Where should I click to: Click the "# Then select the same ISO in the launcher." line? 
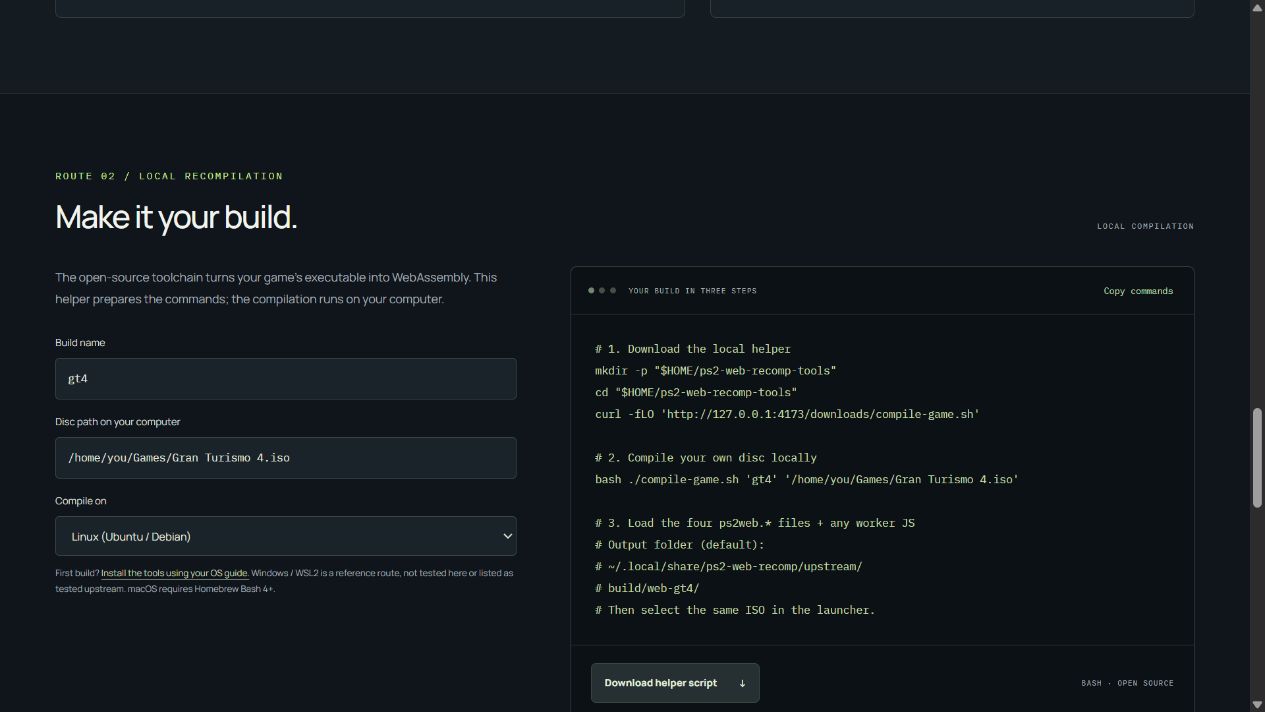(x=735, y=610)
